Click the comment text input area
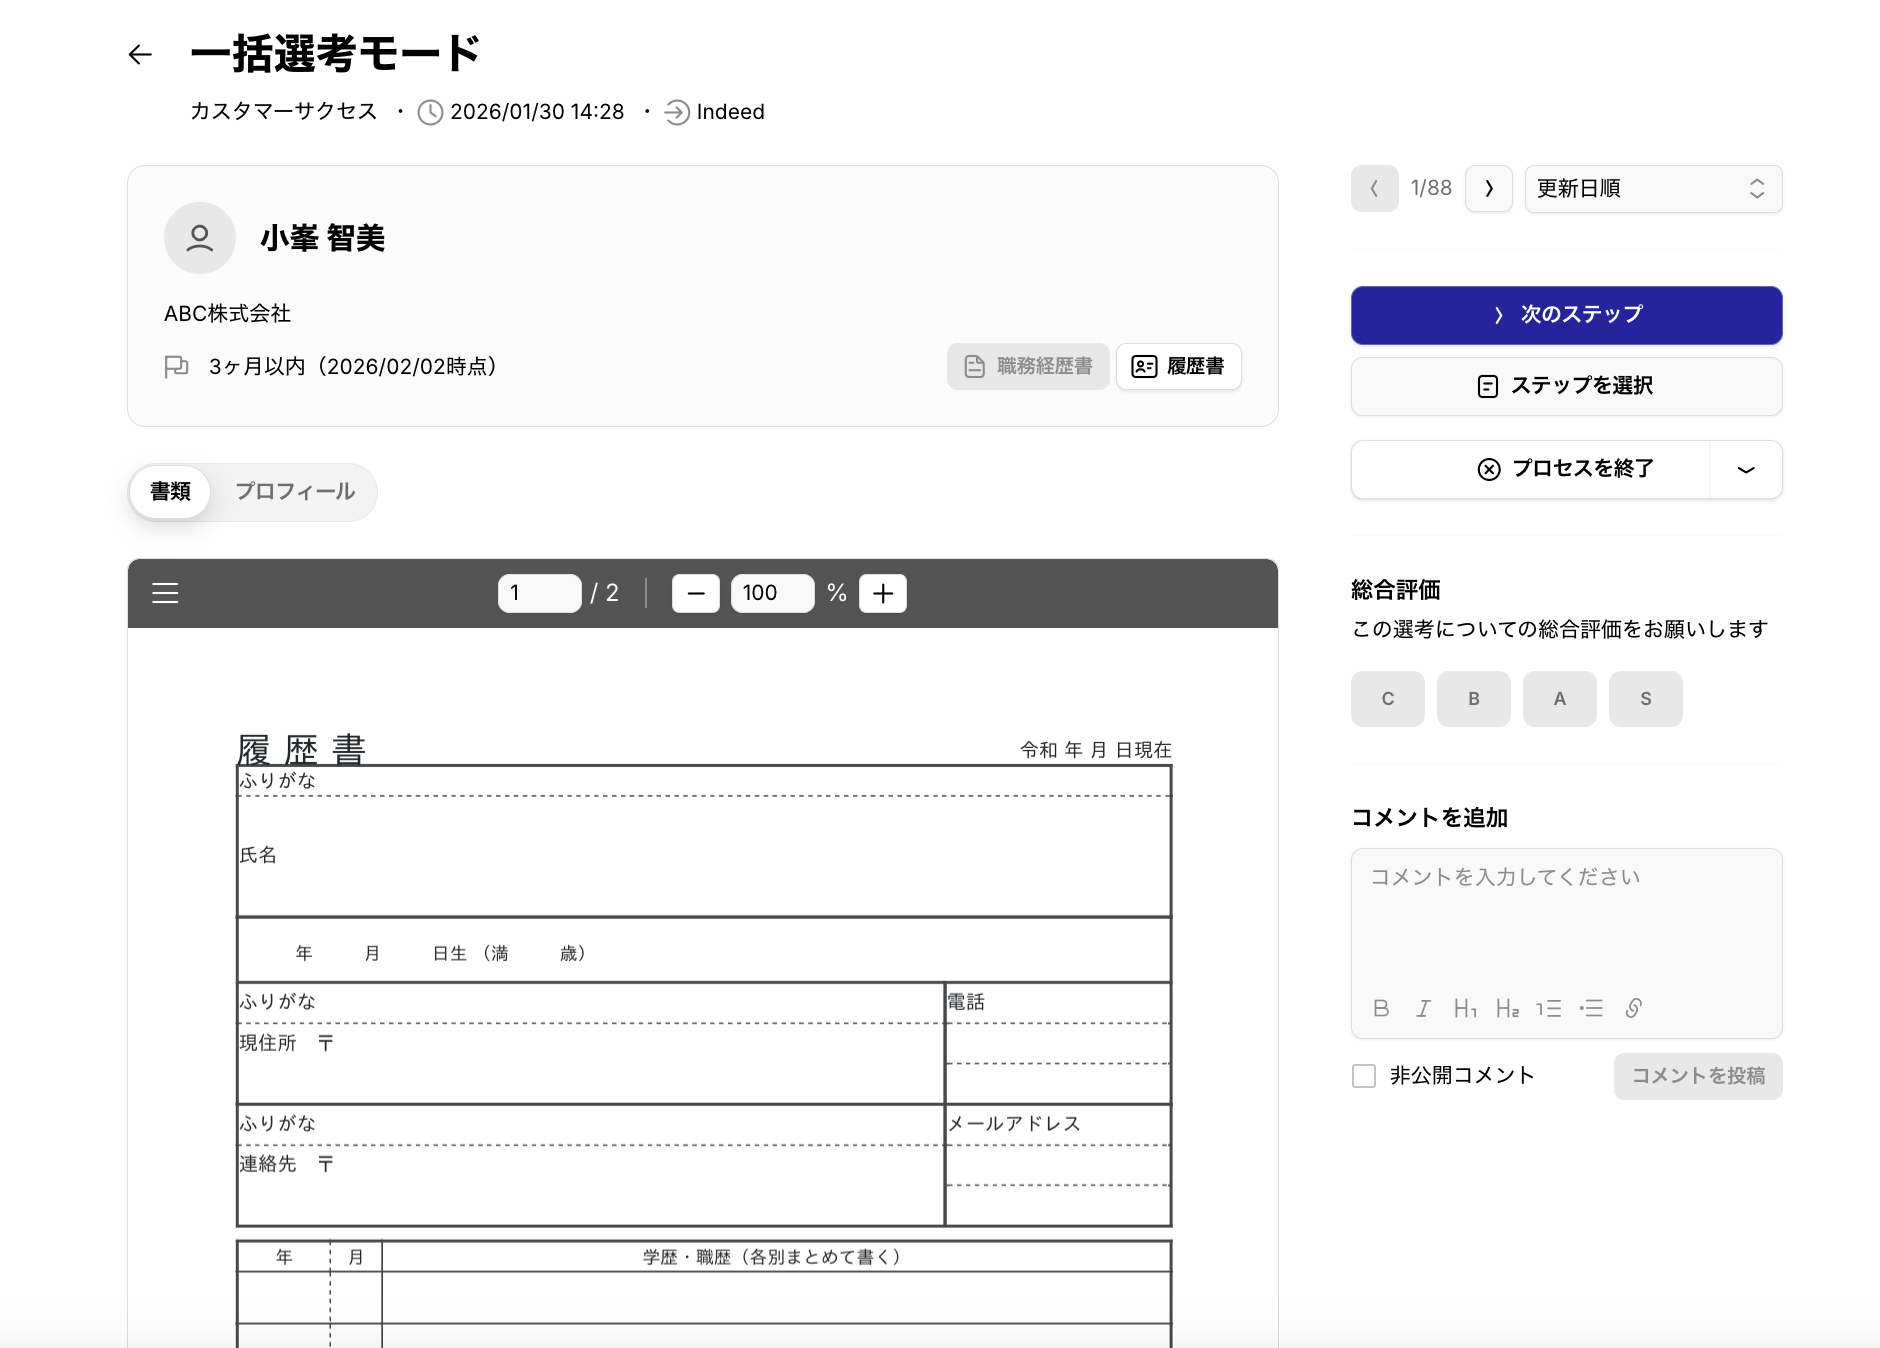Image resolution: width=1880 pixels, height=1348 pixels. click(x=1566, y=920)
